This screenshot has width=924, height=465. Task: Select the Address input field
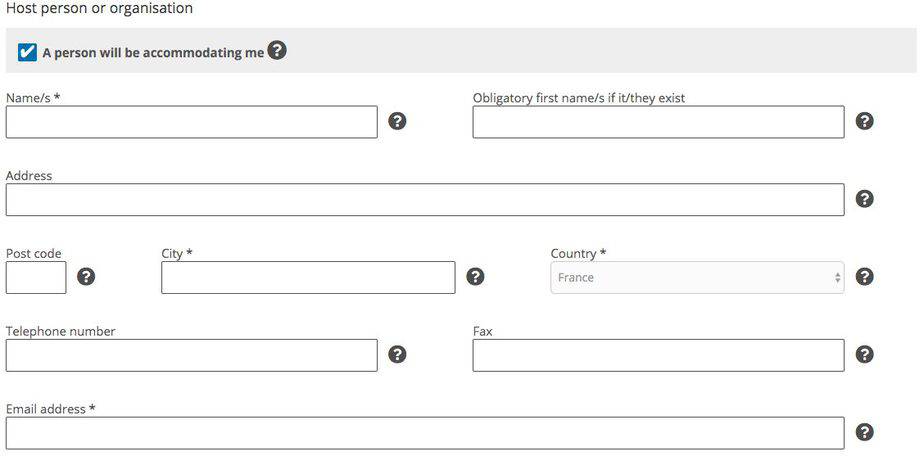425,200
